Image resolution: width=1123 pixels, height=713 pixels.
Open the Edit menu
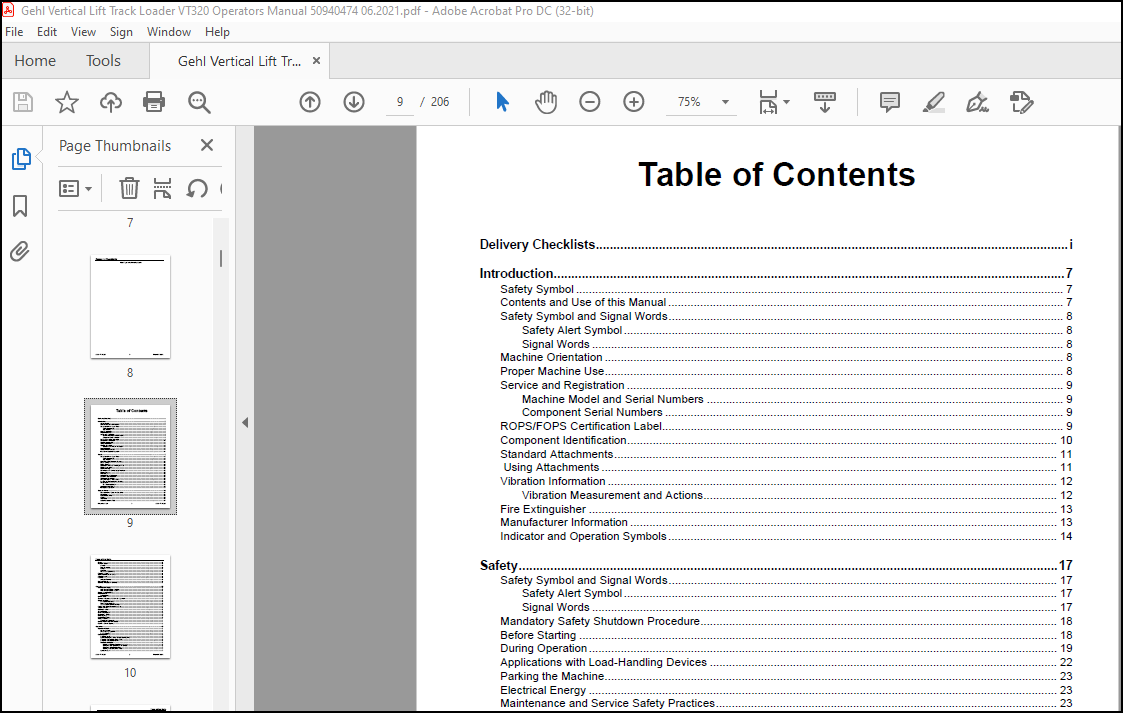click(47, 31)
